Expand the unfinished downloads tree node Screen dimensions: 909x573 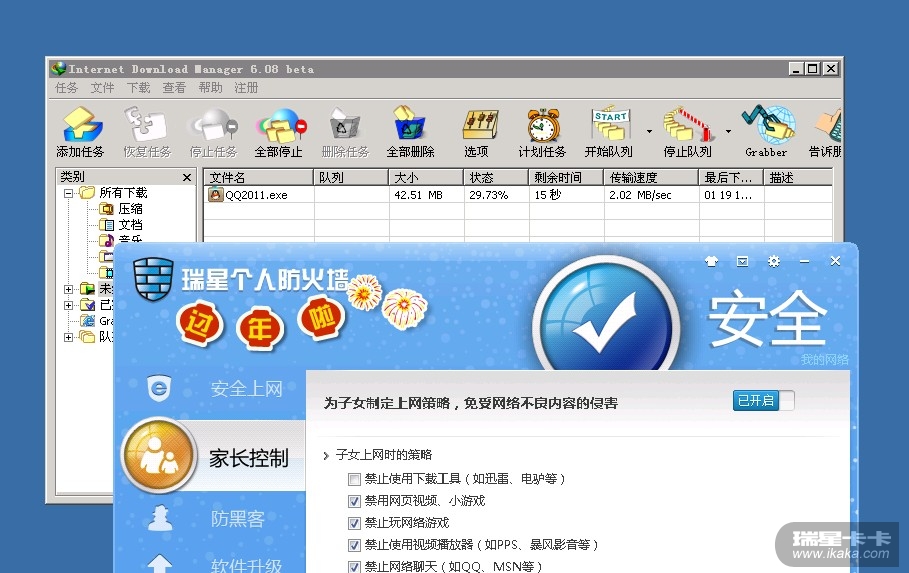click(68, 289)
